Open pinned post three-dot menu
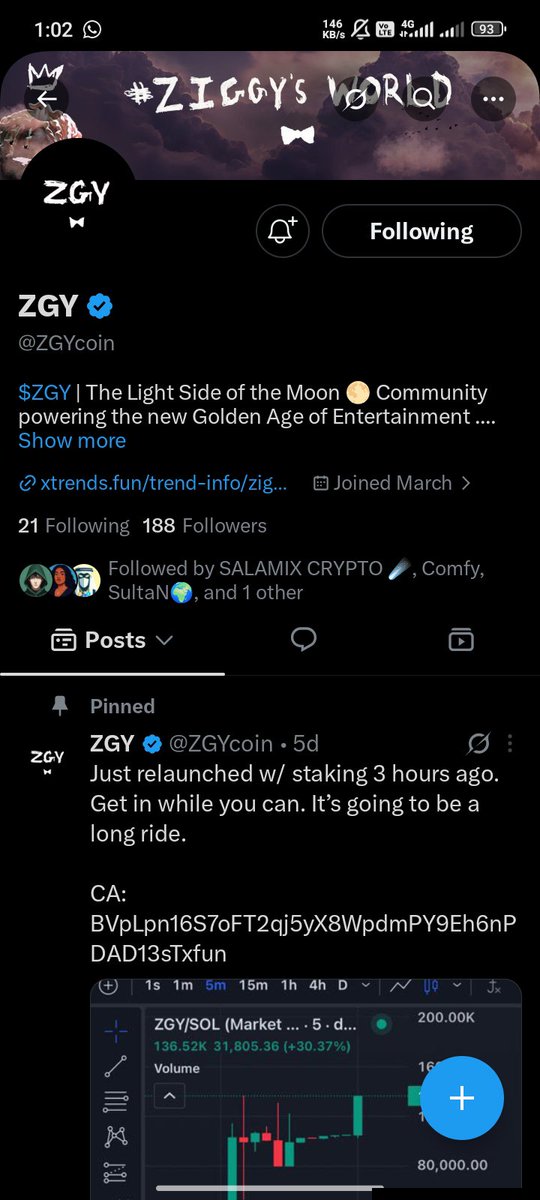The image size is (540, 1200). 511,743
